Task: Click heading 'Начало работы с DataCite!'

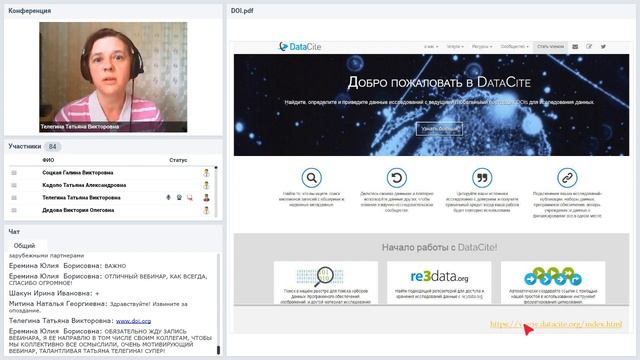Action: click(439, 247)
